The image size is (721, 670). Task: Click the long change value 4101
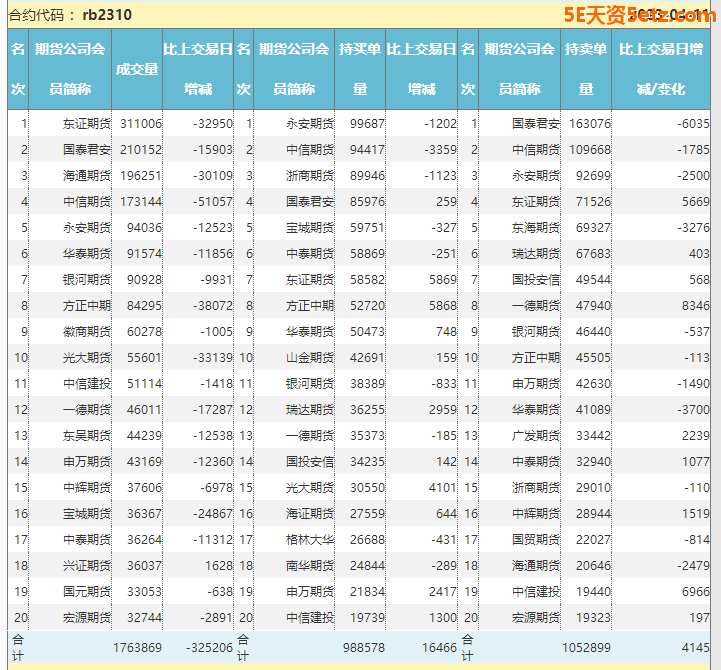[x=443, y=487]
